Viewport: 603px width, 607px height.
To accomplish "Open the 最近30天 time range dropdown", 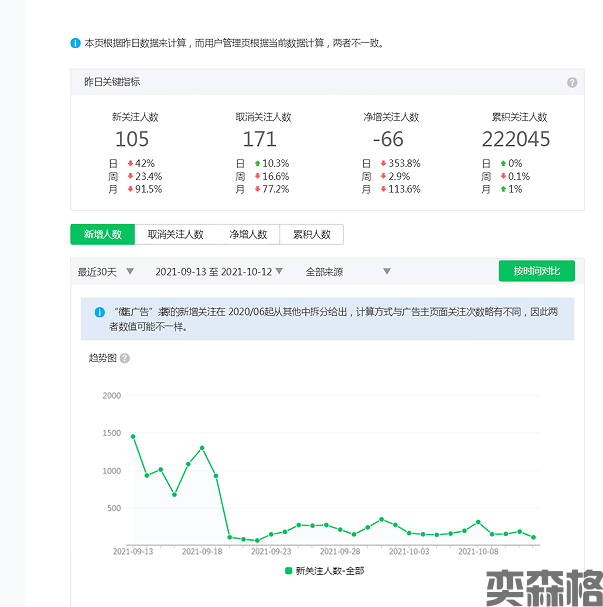I will click(x=103, y=271).
